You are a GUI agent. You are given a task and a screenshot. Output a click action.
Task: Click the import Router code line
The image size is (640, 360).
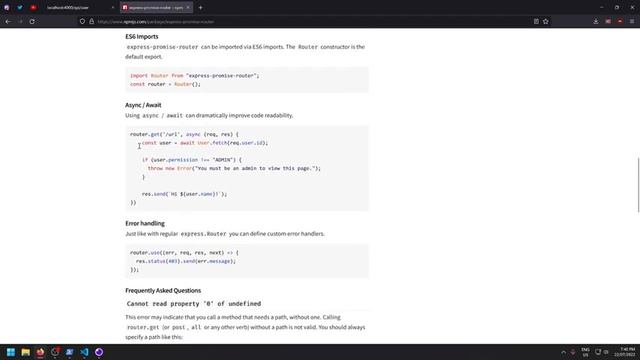(195, 76)
